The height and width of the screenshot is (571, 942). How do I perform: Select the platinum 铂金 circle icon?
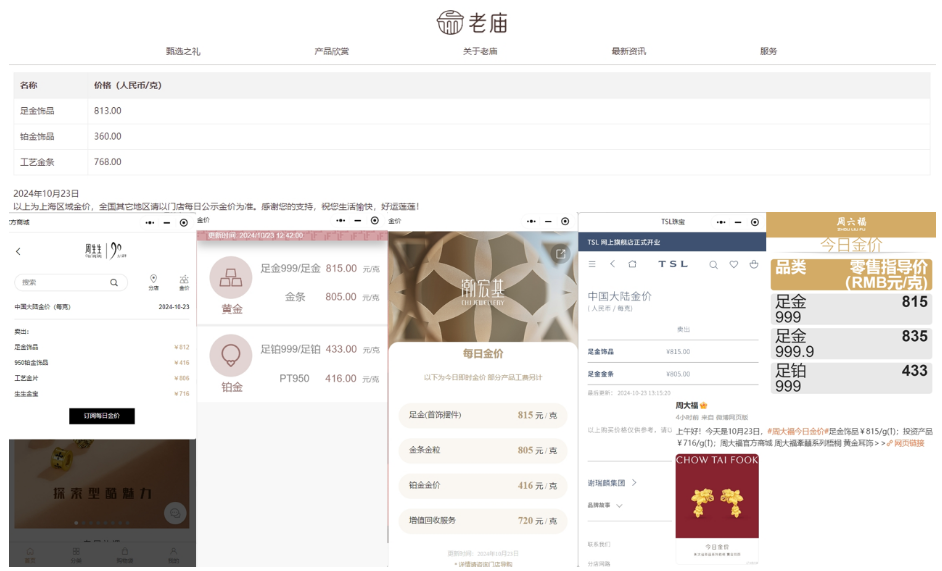[231, 355]
